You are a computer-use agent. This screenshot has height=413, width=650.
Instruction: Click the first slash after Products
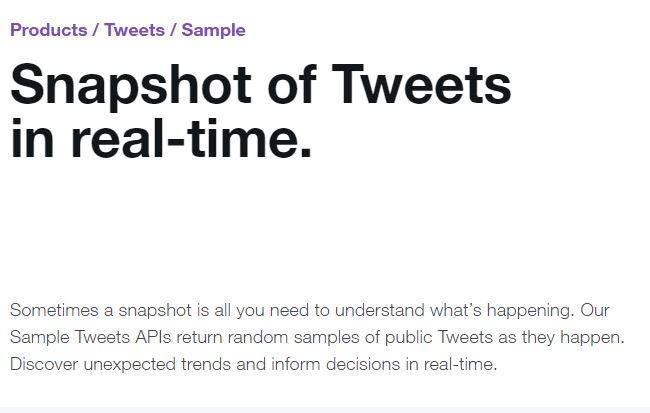pos(95,30)
